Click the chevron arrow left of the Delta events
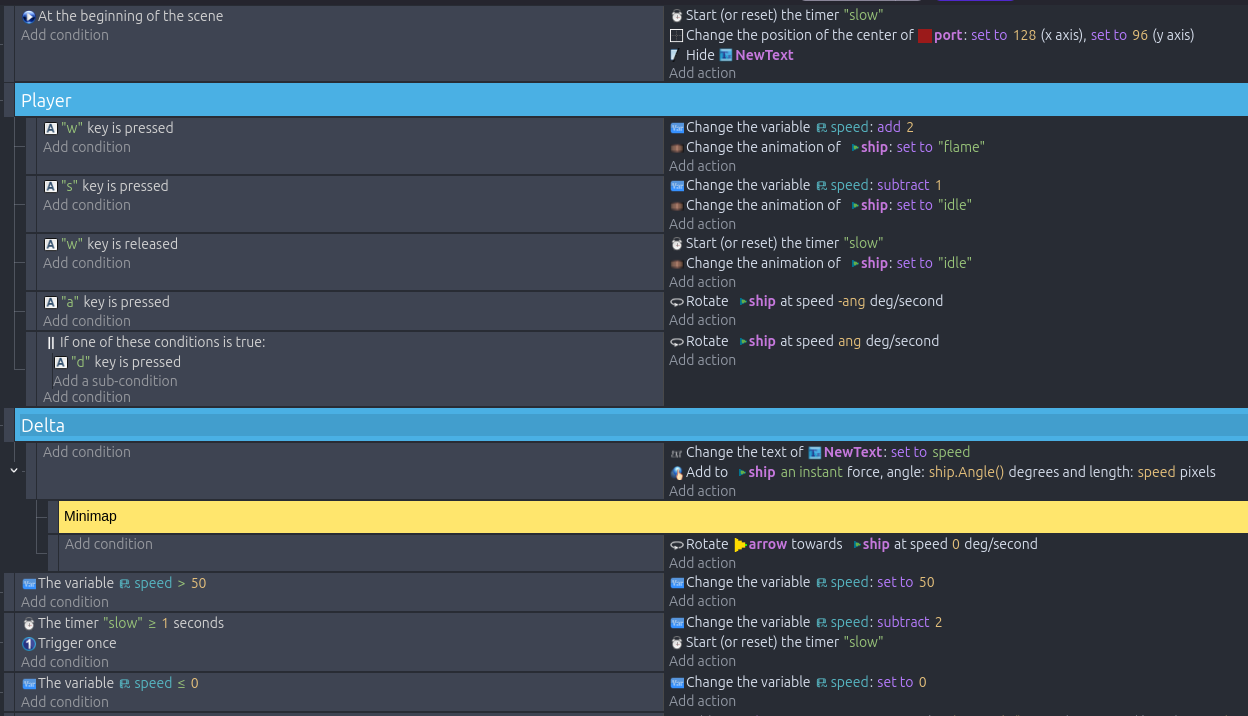This screenshot has height=716, width=1248. [14, 470]
